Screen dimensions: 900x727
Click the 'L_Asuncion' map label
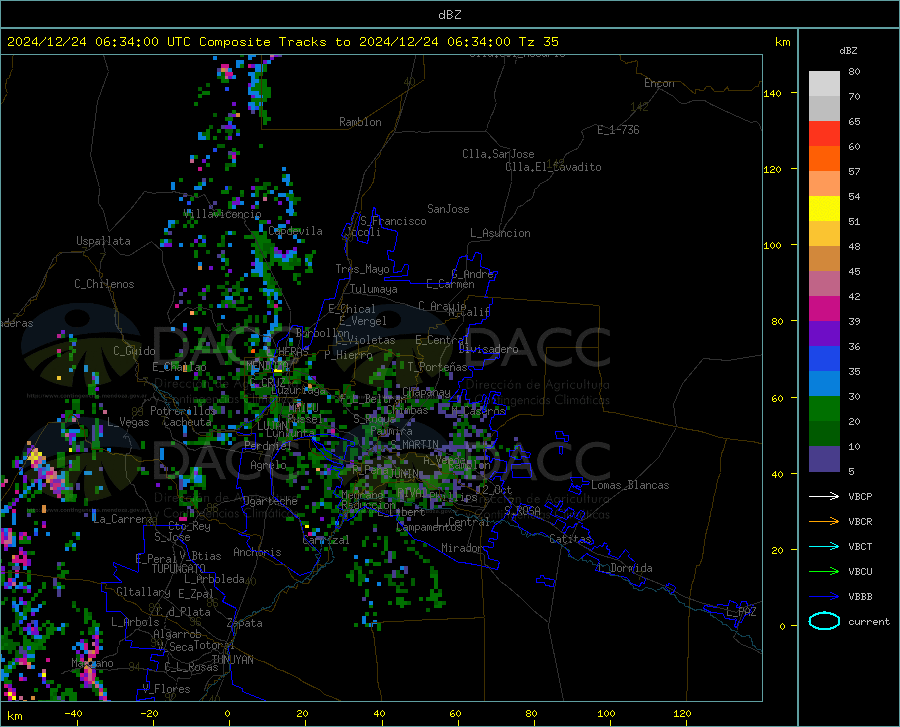[500, 233]
